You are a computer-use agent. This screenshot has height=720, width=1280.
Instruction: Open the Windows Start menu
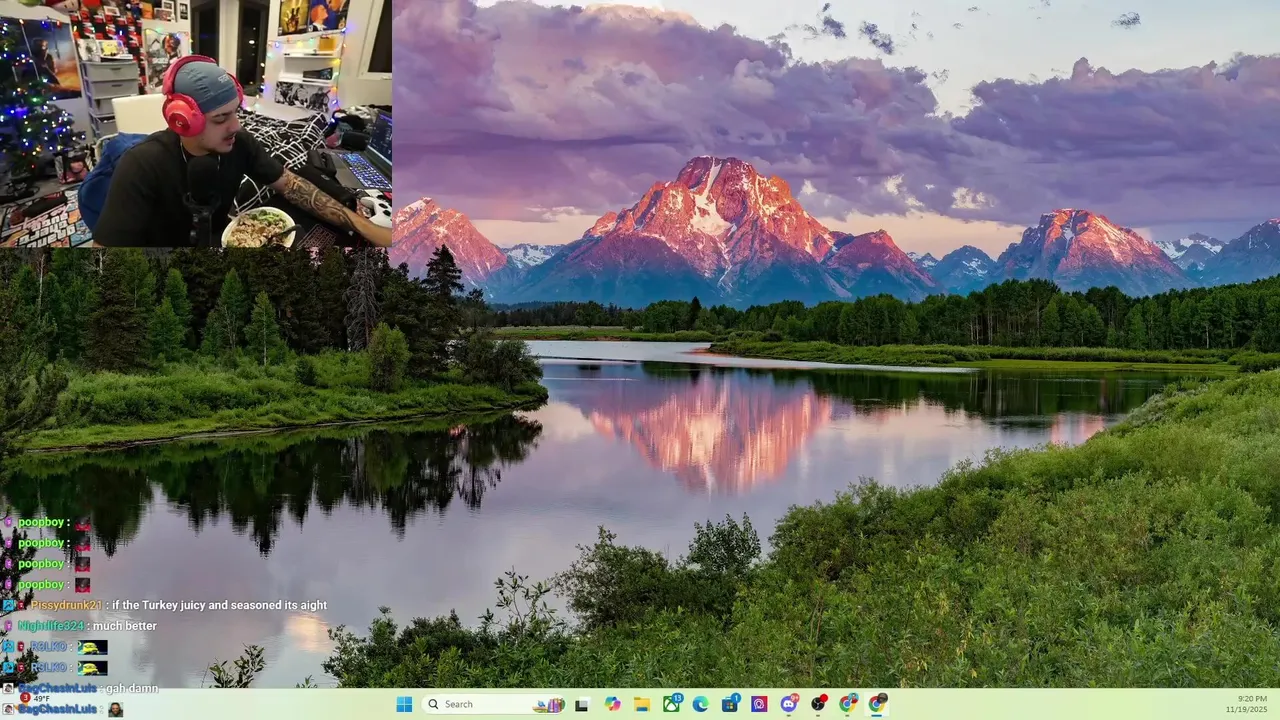(x=404, y=704)
